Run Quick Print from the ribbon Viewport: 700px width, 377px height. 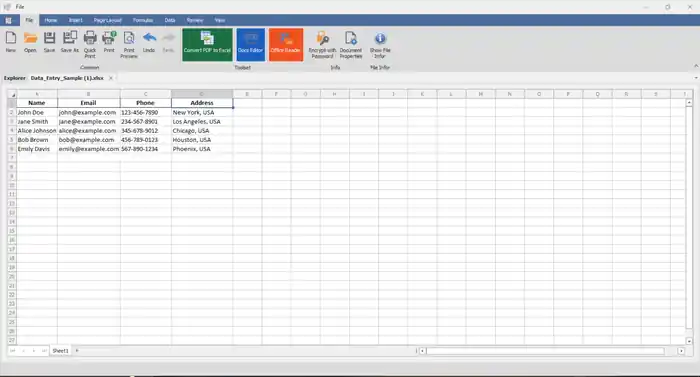point(90,44)
